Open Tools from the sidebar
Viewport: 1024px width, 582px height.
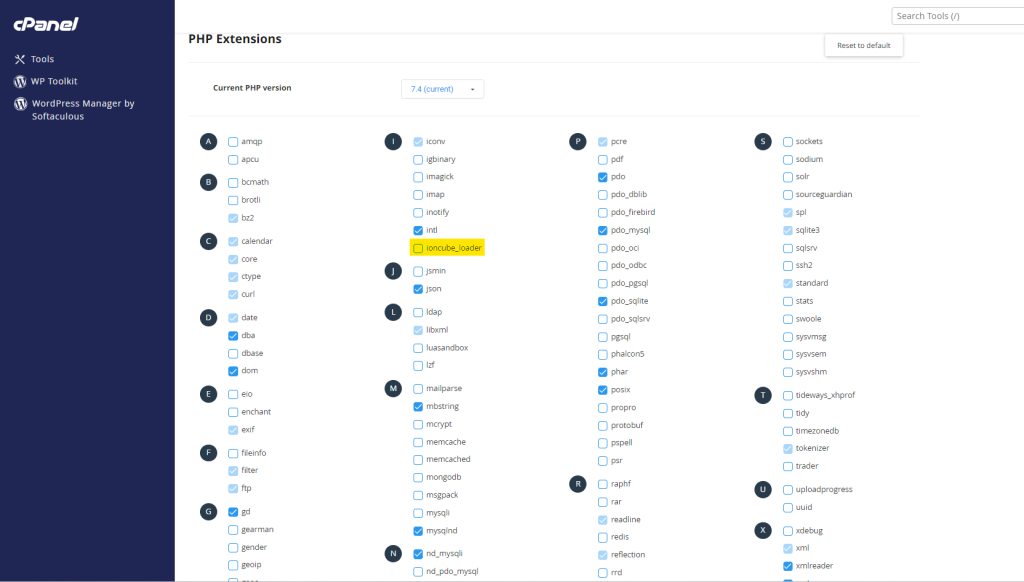[42, 59]
